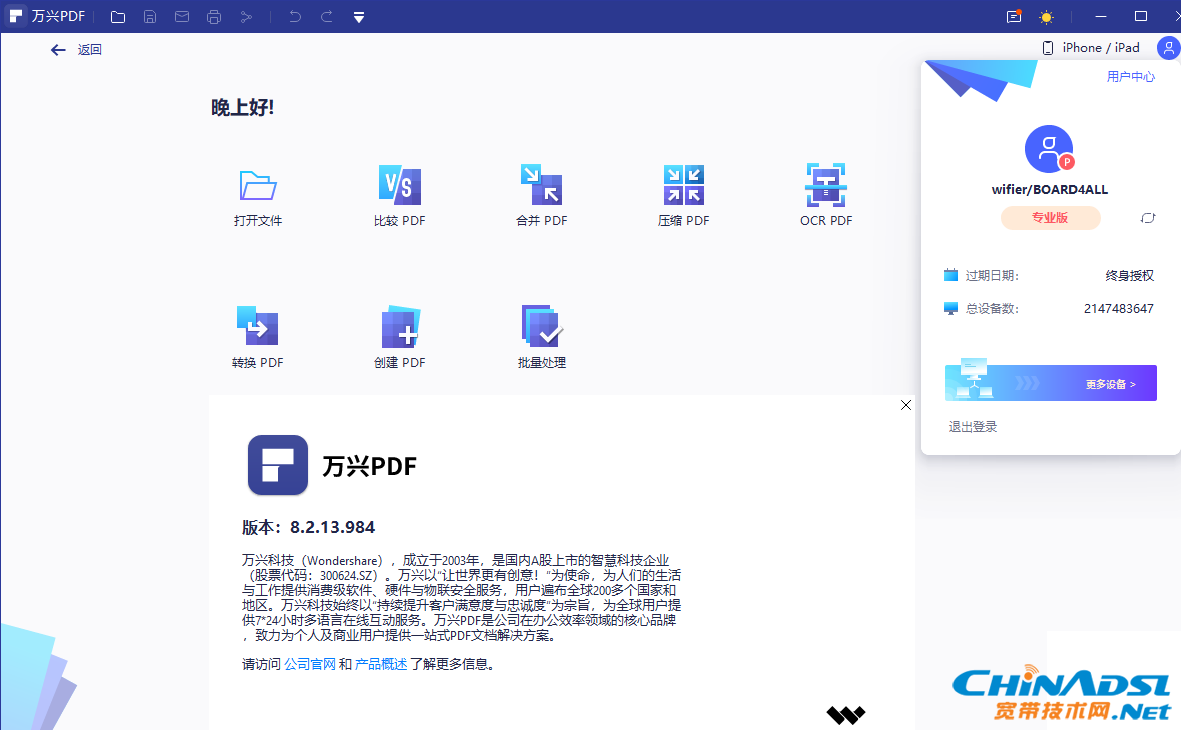
Task: Open the 产品概述 link
Action: 381,664
